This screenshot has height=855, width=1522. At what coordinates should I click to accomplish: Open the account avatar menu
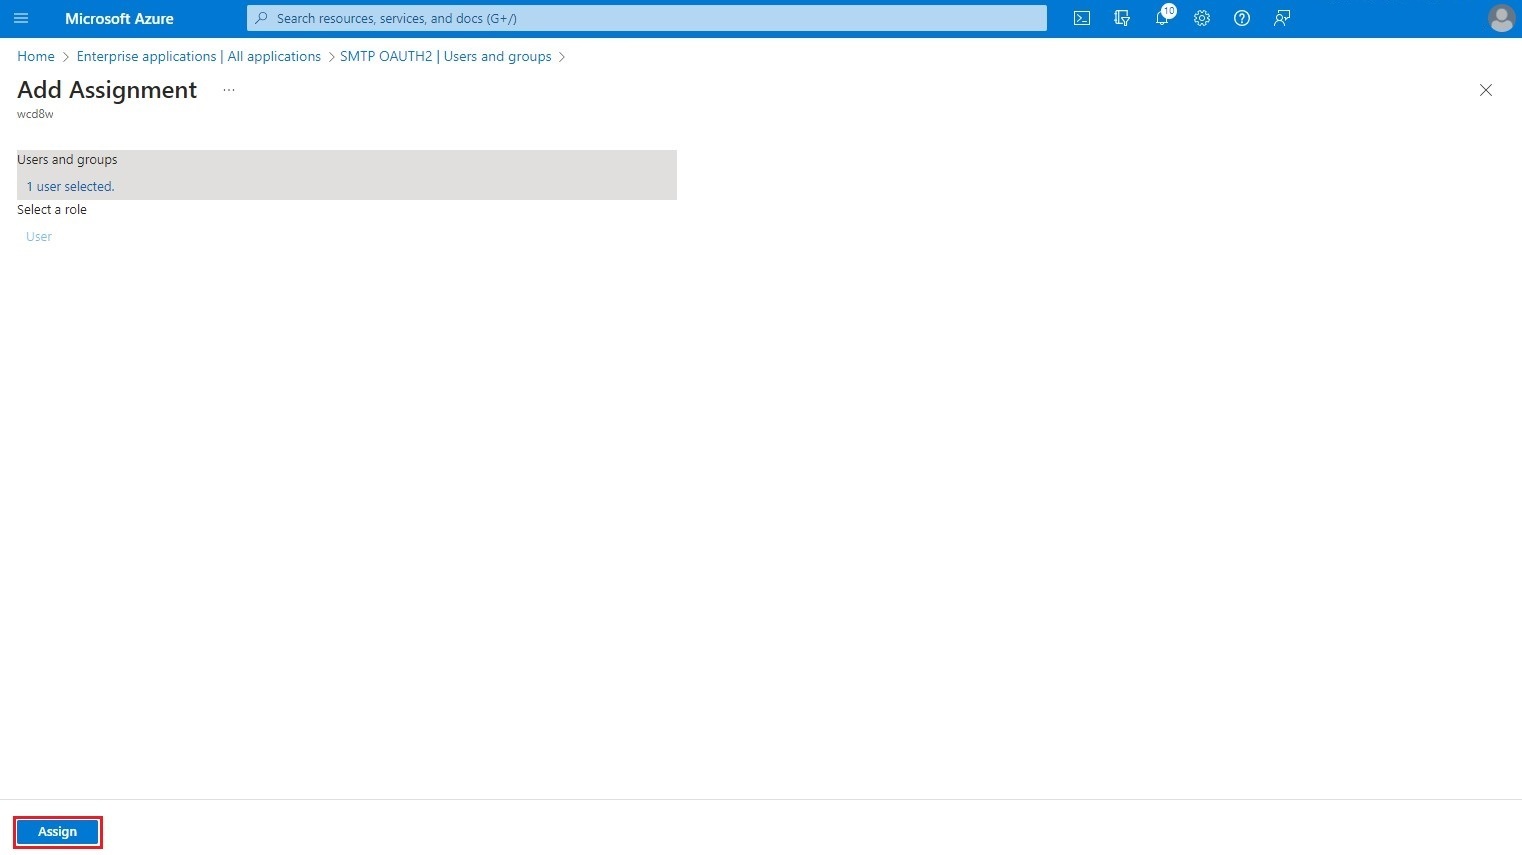pyautogui.click(x=1501, y=18)
